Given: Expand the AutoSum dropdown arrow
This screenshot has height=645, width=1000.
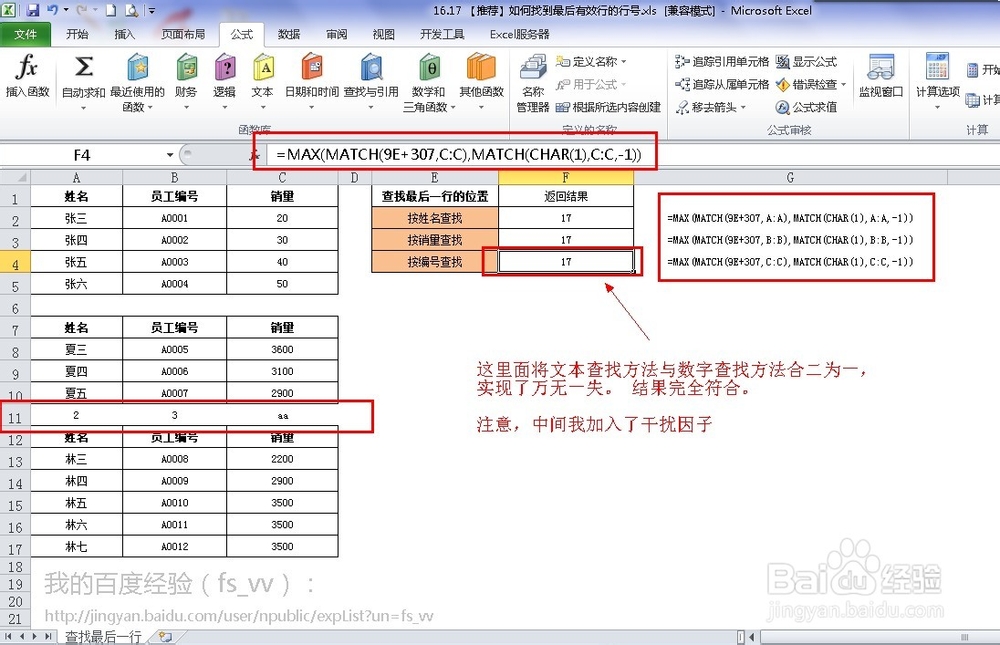Looking at the screenshot, I should [84, 107].
